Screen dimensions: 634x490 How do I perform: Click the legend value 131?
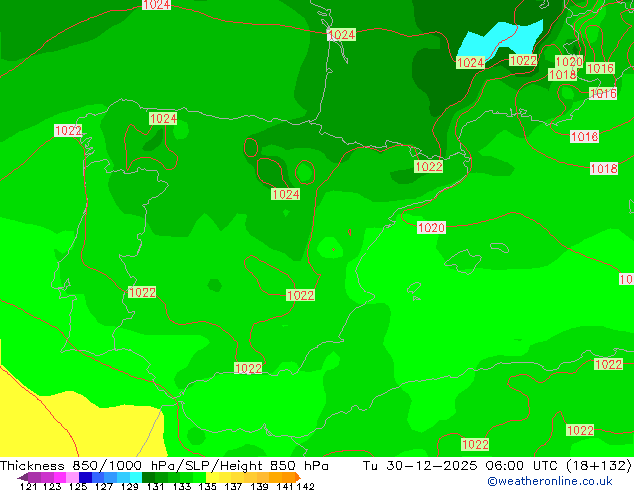point(156,486)
